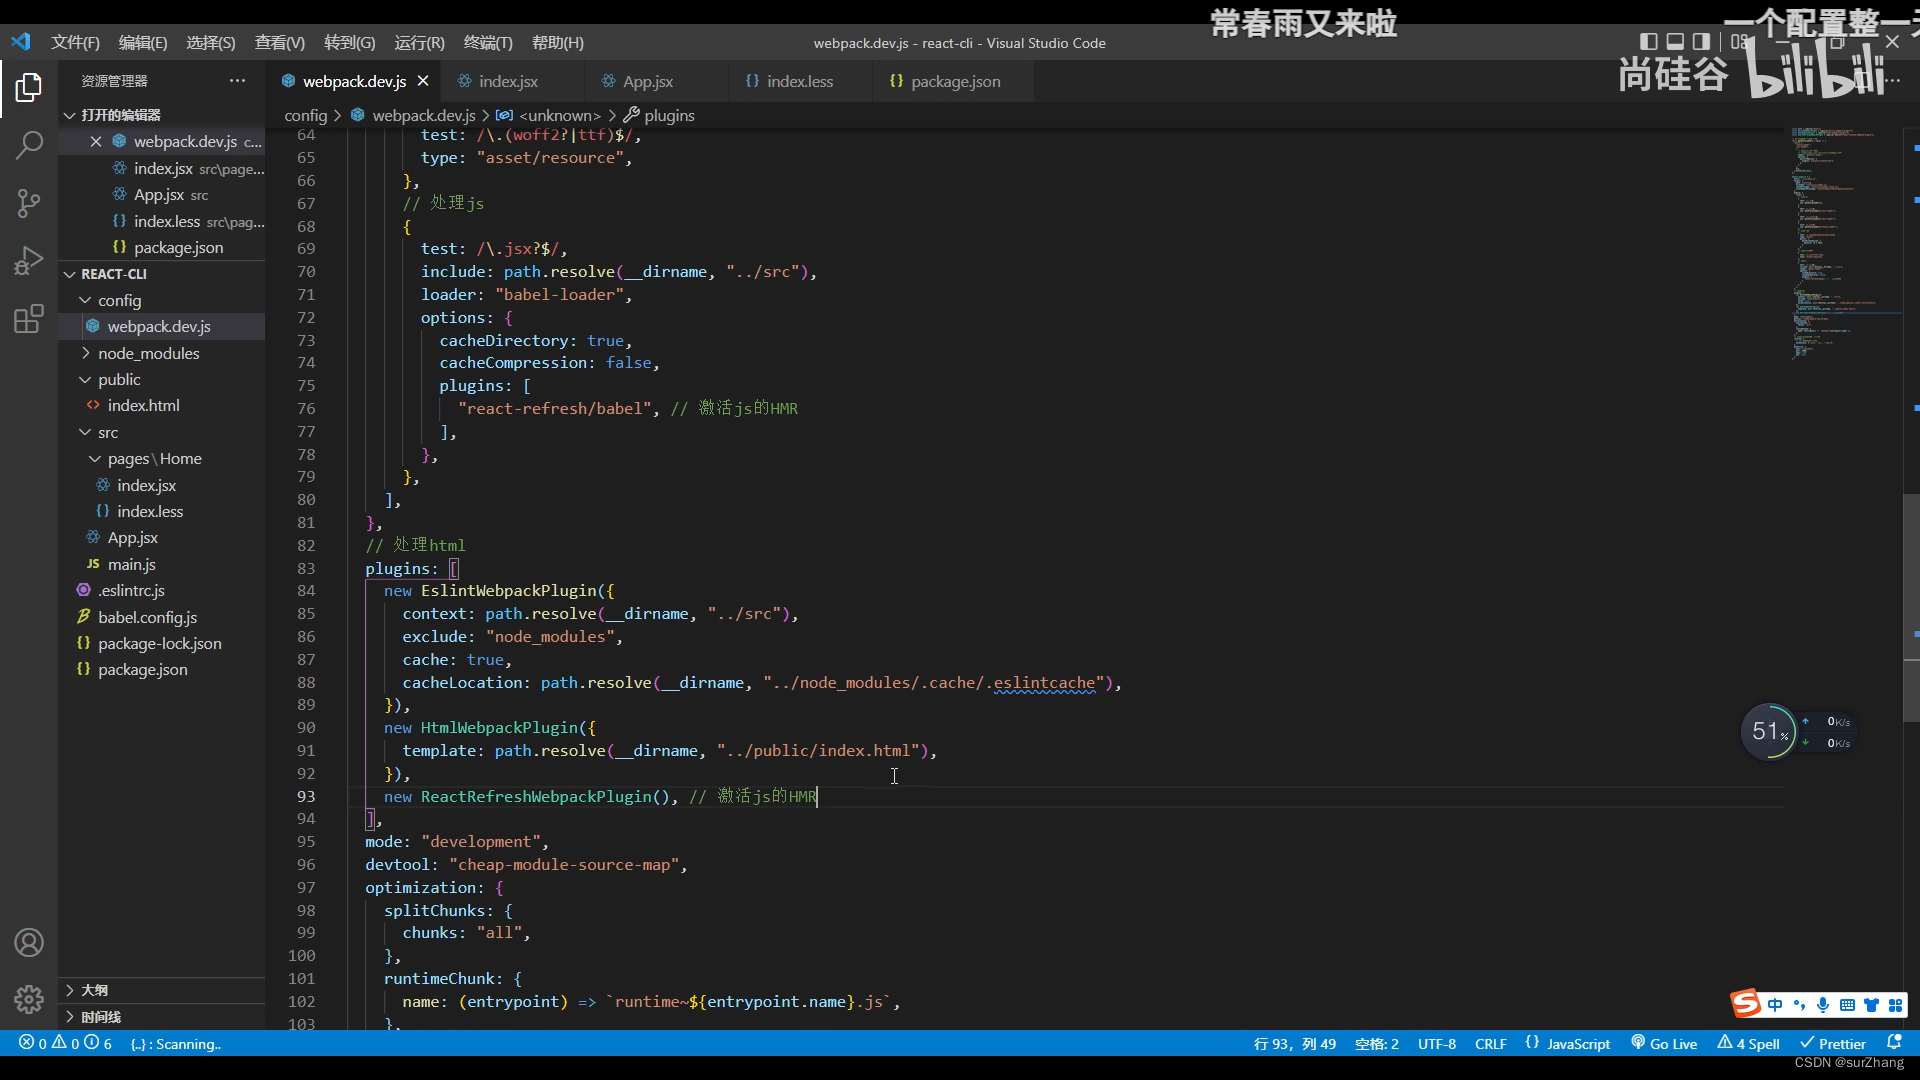
Task: Click the Scanning status item
Action: tap(176, 1043)
